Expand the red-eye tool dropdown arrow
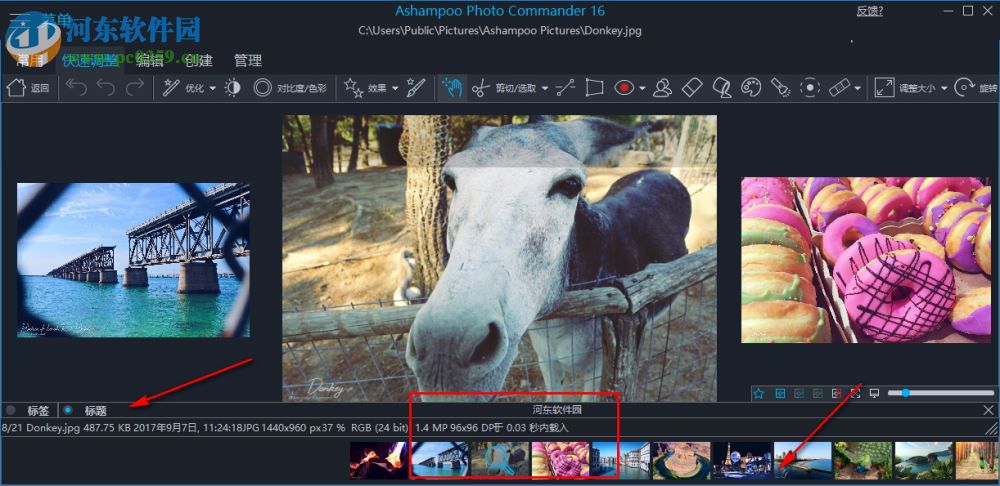Screen dimensions: 1000x486 pyautogui.click(x=642, y=88)
